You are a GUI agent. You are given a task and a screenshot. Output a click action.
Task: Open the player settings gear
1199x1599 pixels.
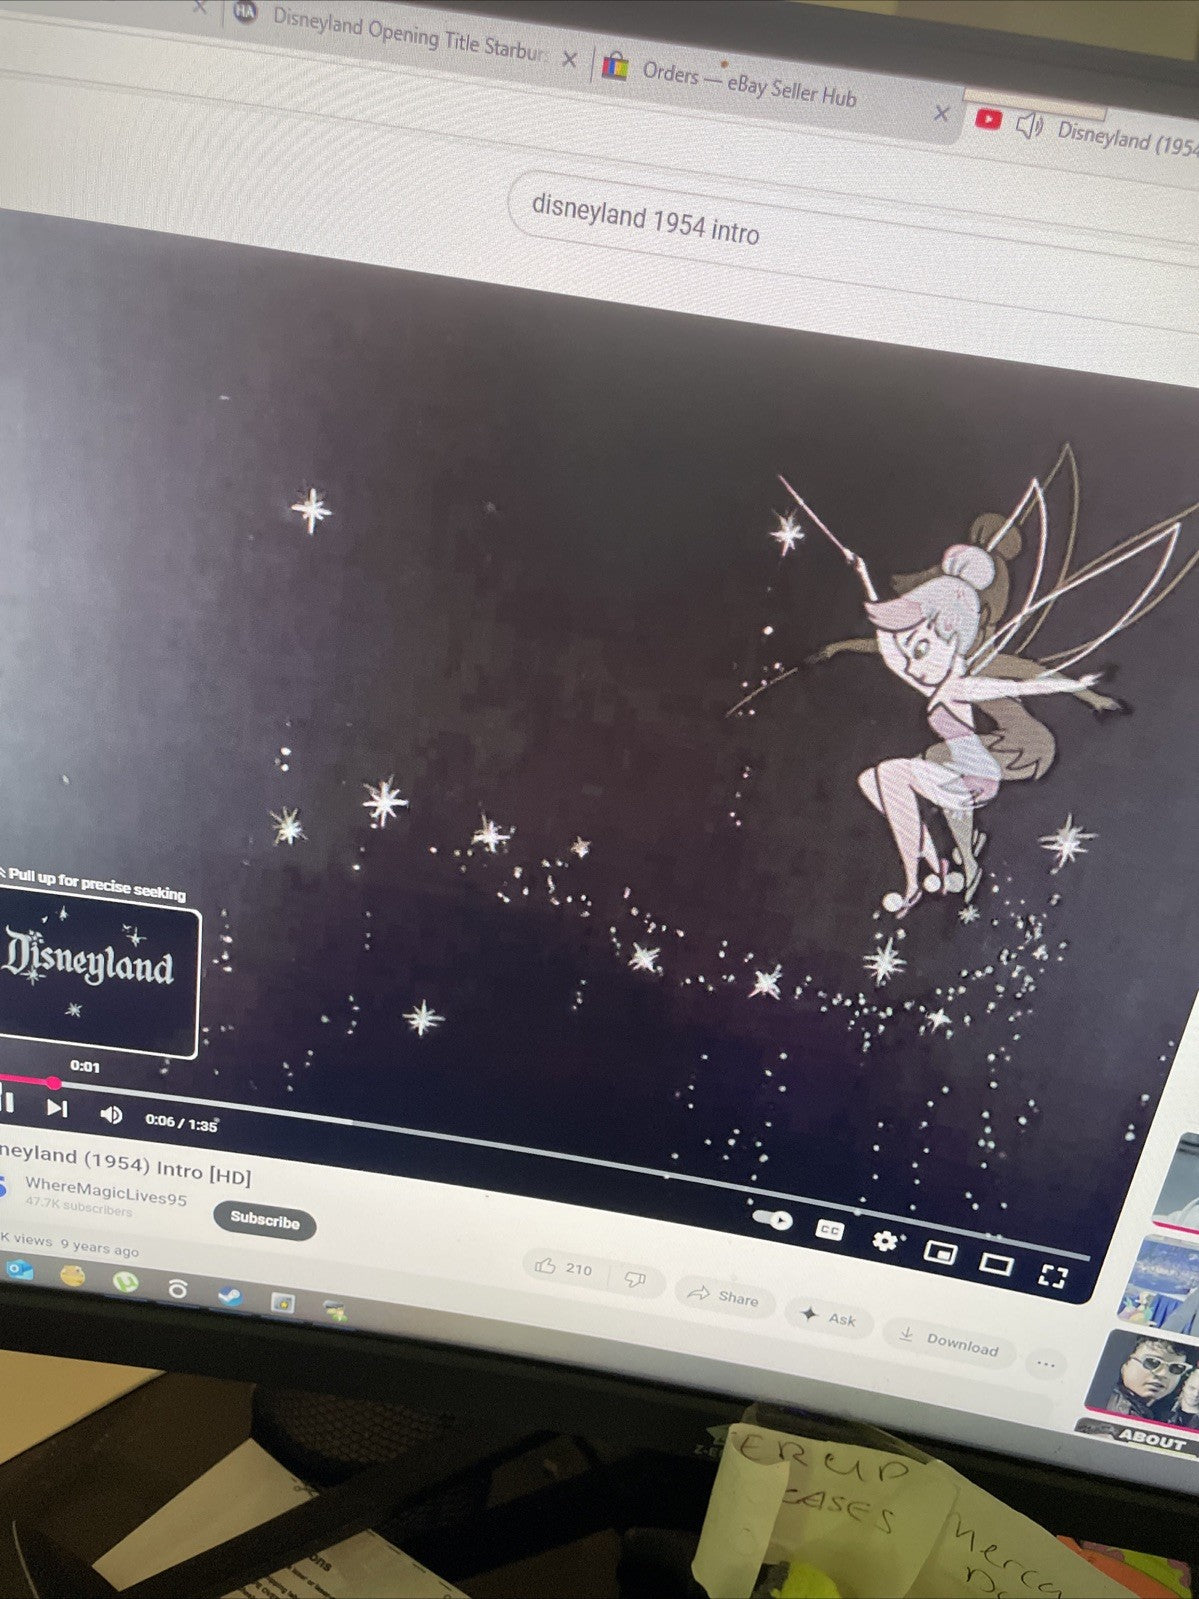tap(884, 1240)
